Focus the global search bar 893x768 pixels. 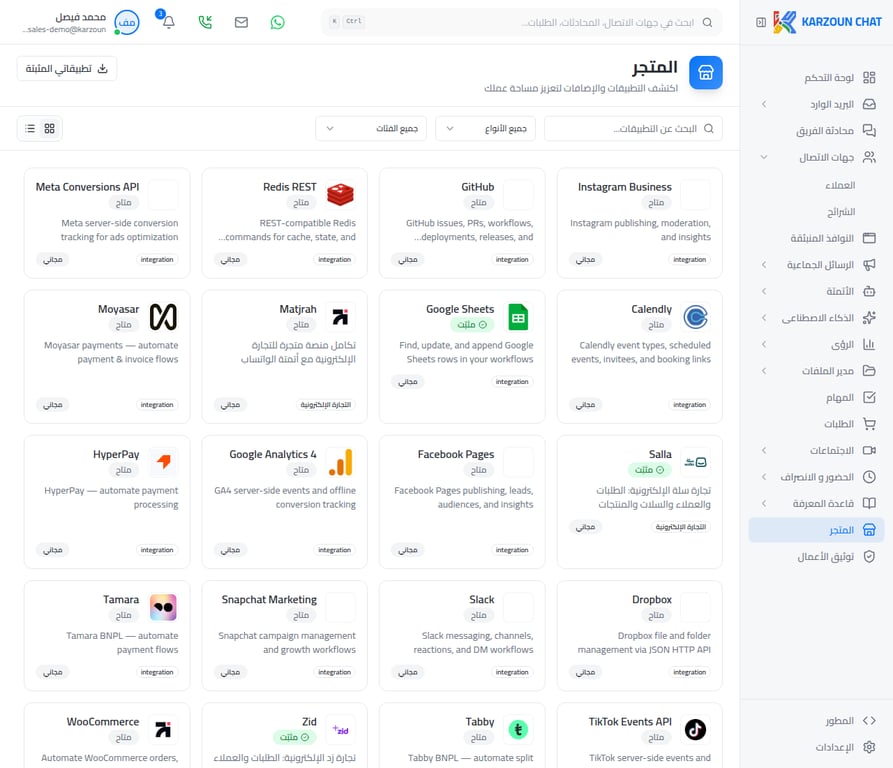point(522,22)
